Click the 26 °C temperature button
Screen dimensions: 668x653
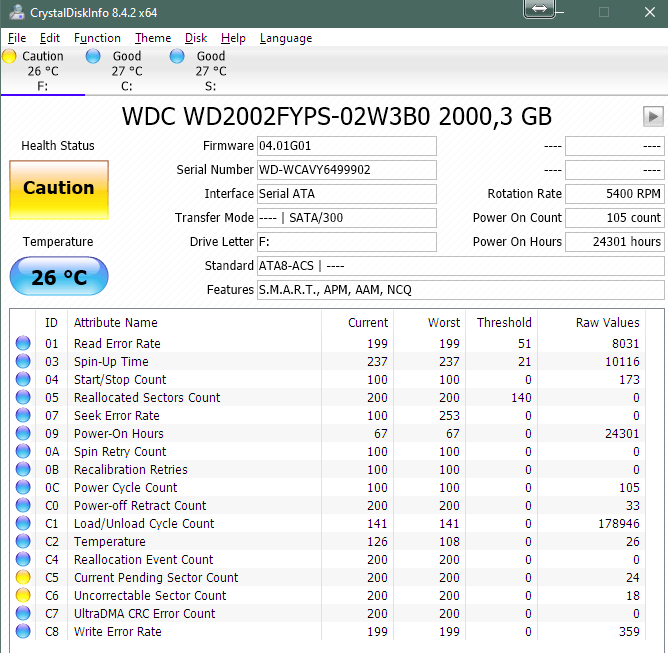click(x=58, y=277)
